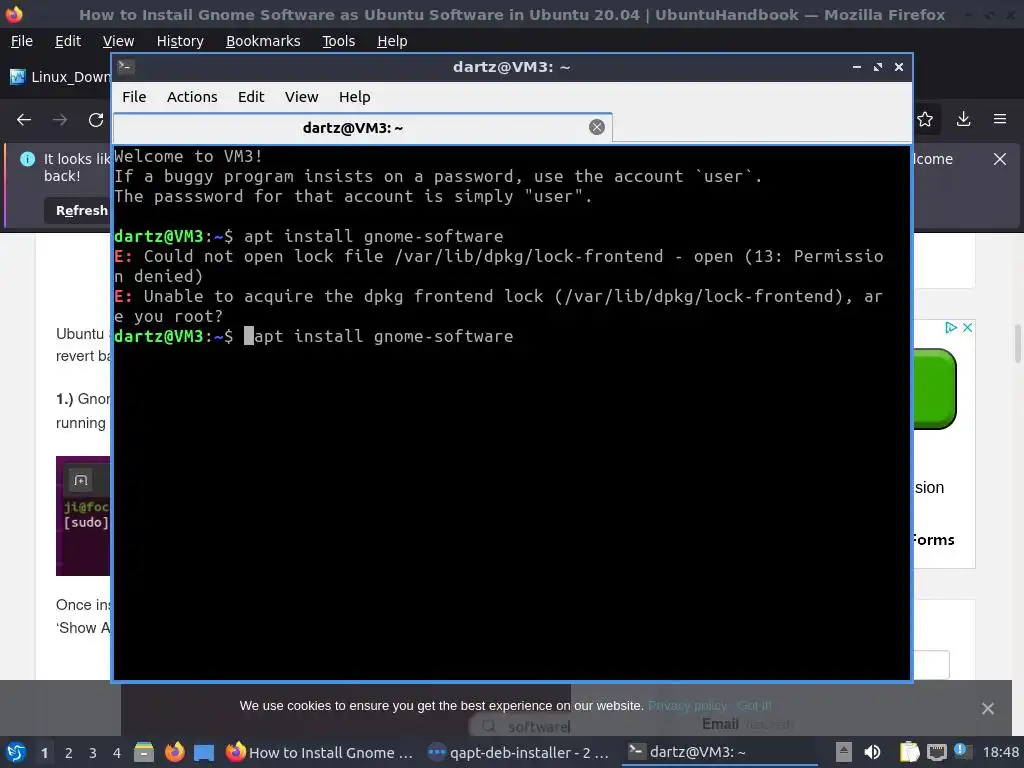Open volume control tray icon
Image resolution: width=1024 pixels, height=768 pixels.
click(x=872, y=752)
